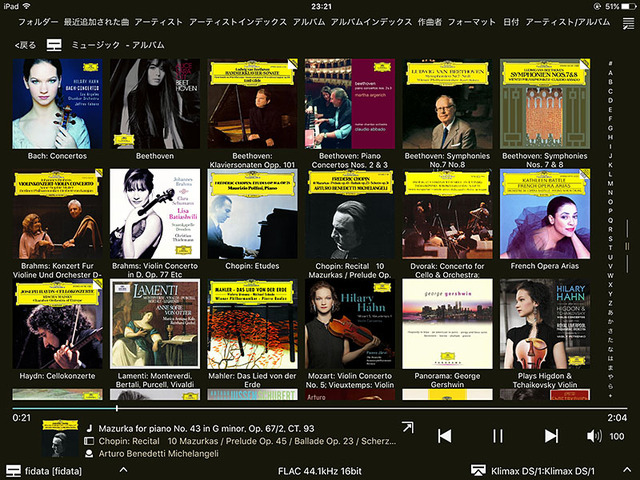Open Beethoven: Piano Concertos Nos. 2 & 3

pyautogui.click(x=350, y=104)
